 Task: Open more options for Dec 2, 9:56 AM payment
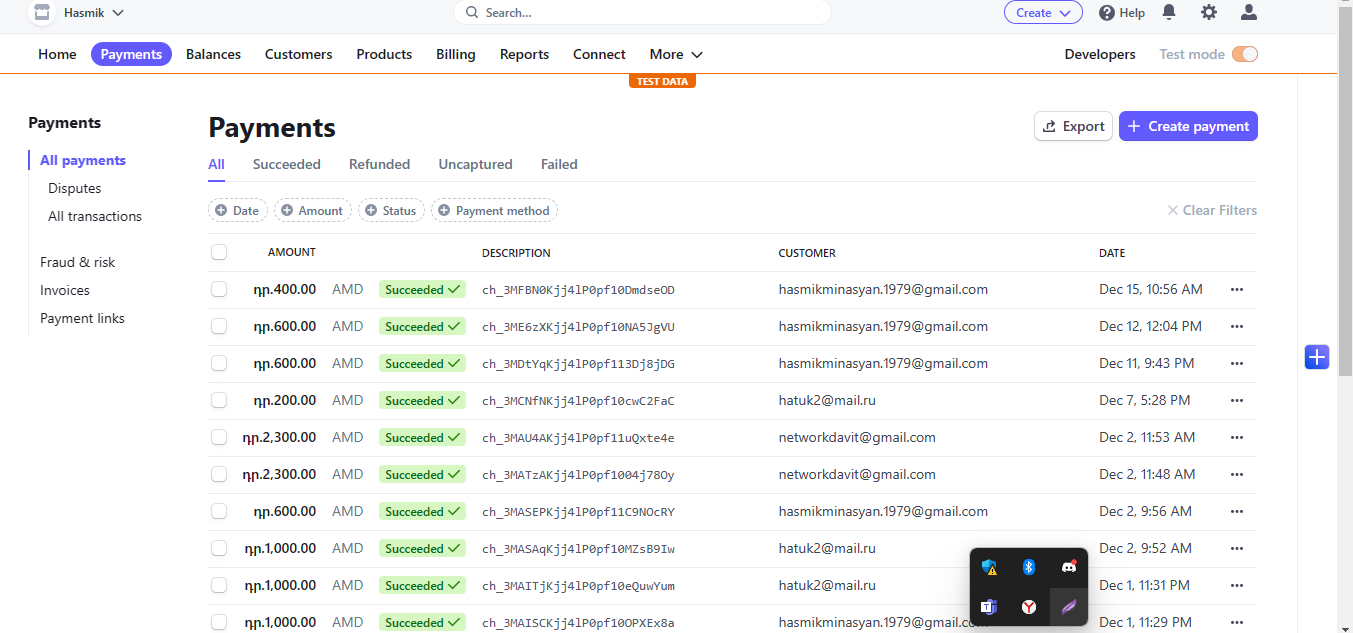point(1237,511)
